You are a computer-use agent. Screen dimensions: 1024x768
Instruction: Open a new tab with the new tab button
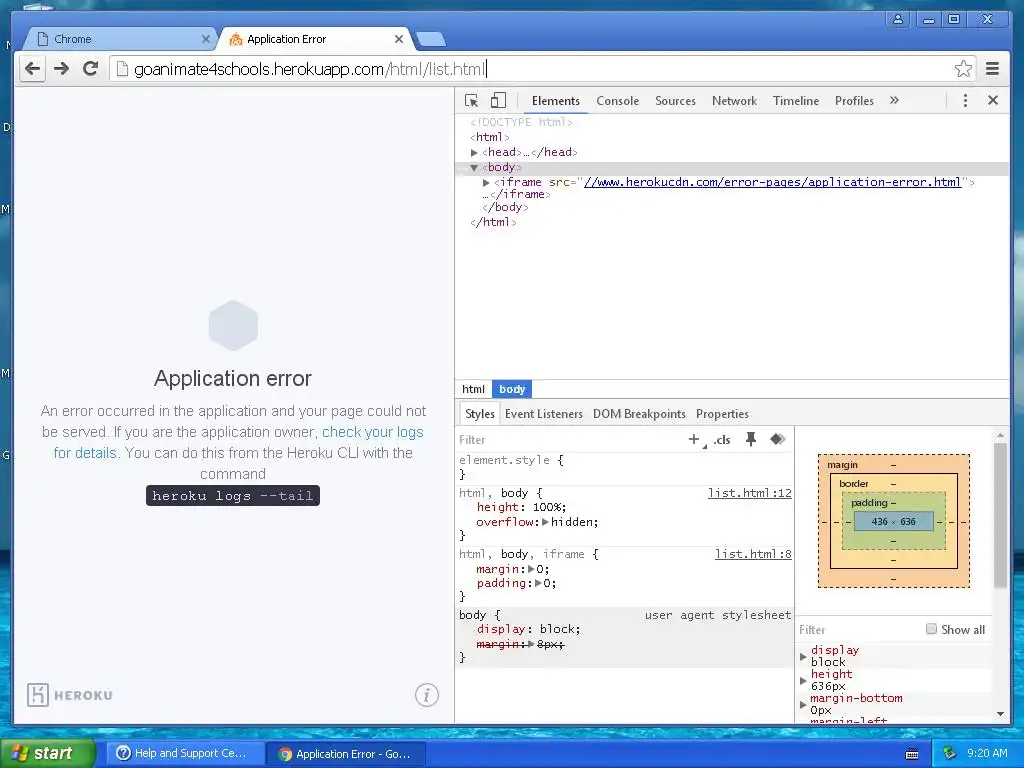coord(431,40)
